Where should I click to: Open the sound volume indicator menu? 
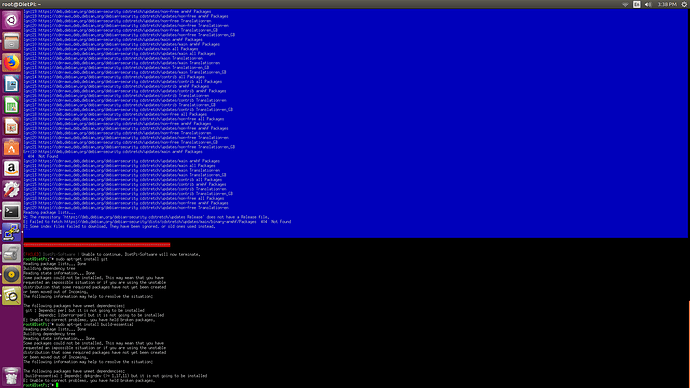(648, 4)
